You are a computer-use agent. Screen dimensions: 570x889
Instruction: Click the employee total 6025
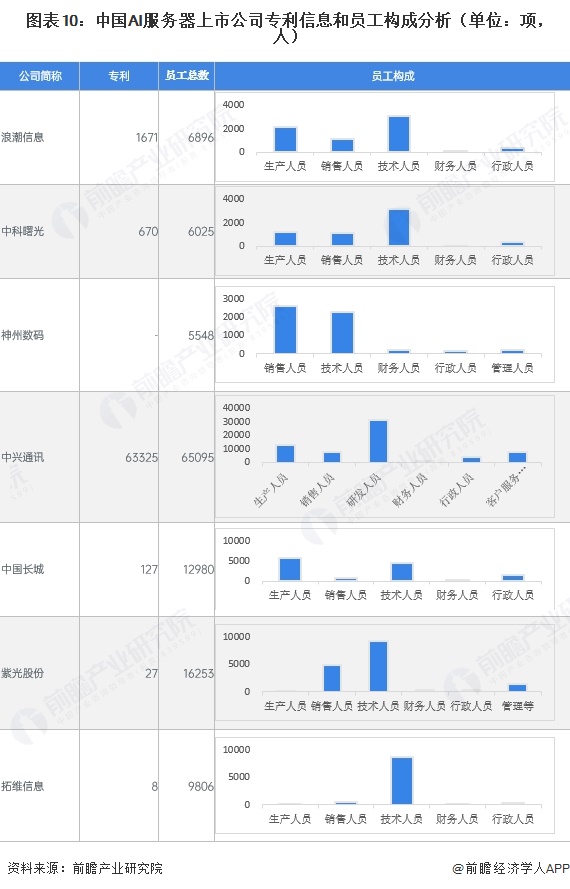[201, 231]
